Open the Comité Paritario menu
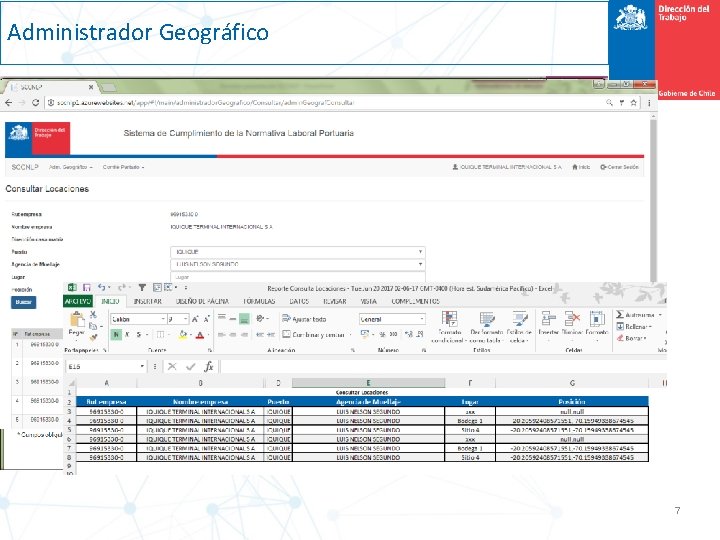The height and width of the screenshot is (540, 720). click(x=124, y=167)
